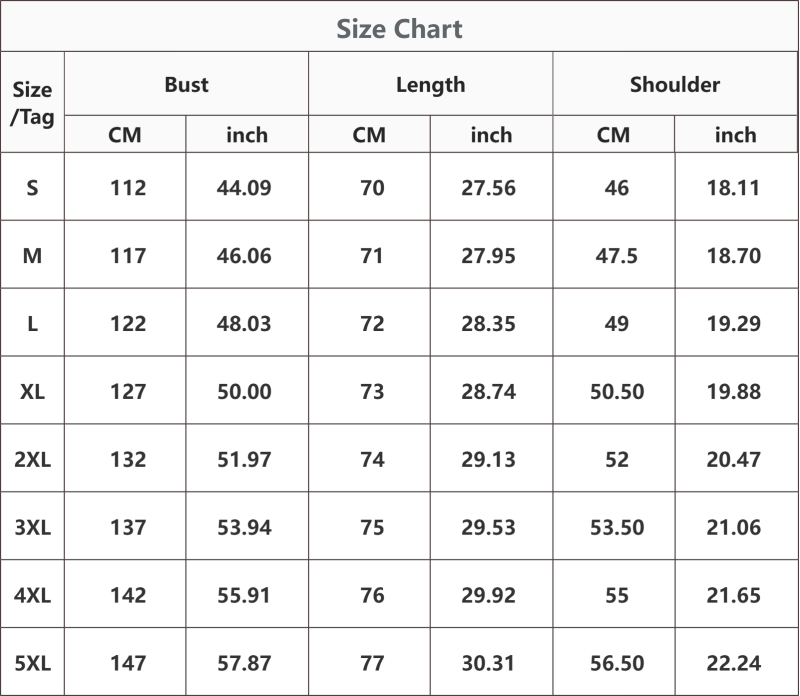Viewport: 800px width, 696px height.
Task: Click the Size Chart title
Action: pyautogui.click(x=399, y=29)
